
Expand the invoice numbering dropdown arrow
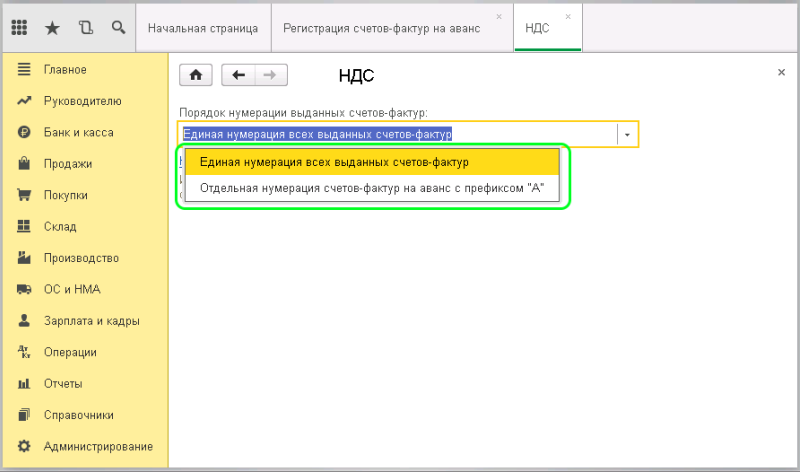[627, 135]
